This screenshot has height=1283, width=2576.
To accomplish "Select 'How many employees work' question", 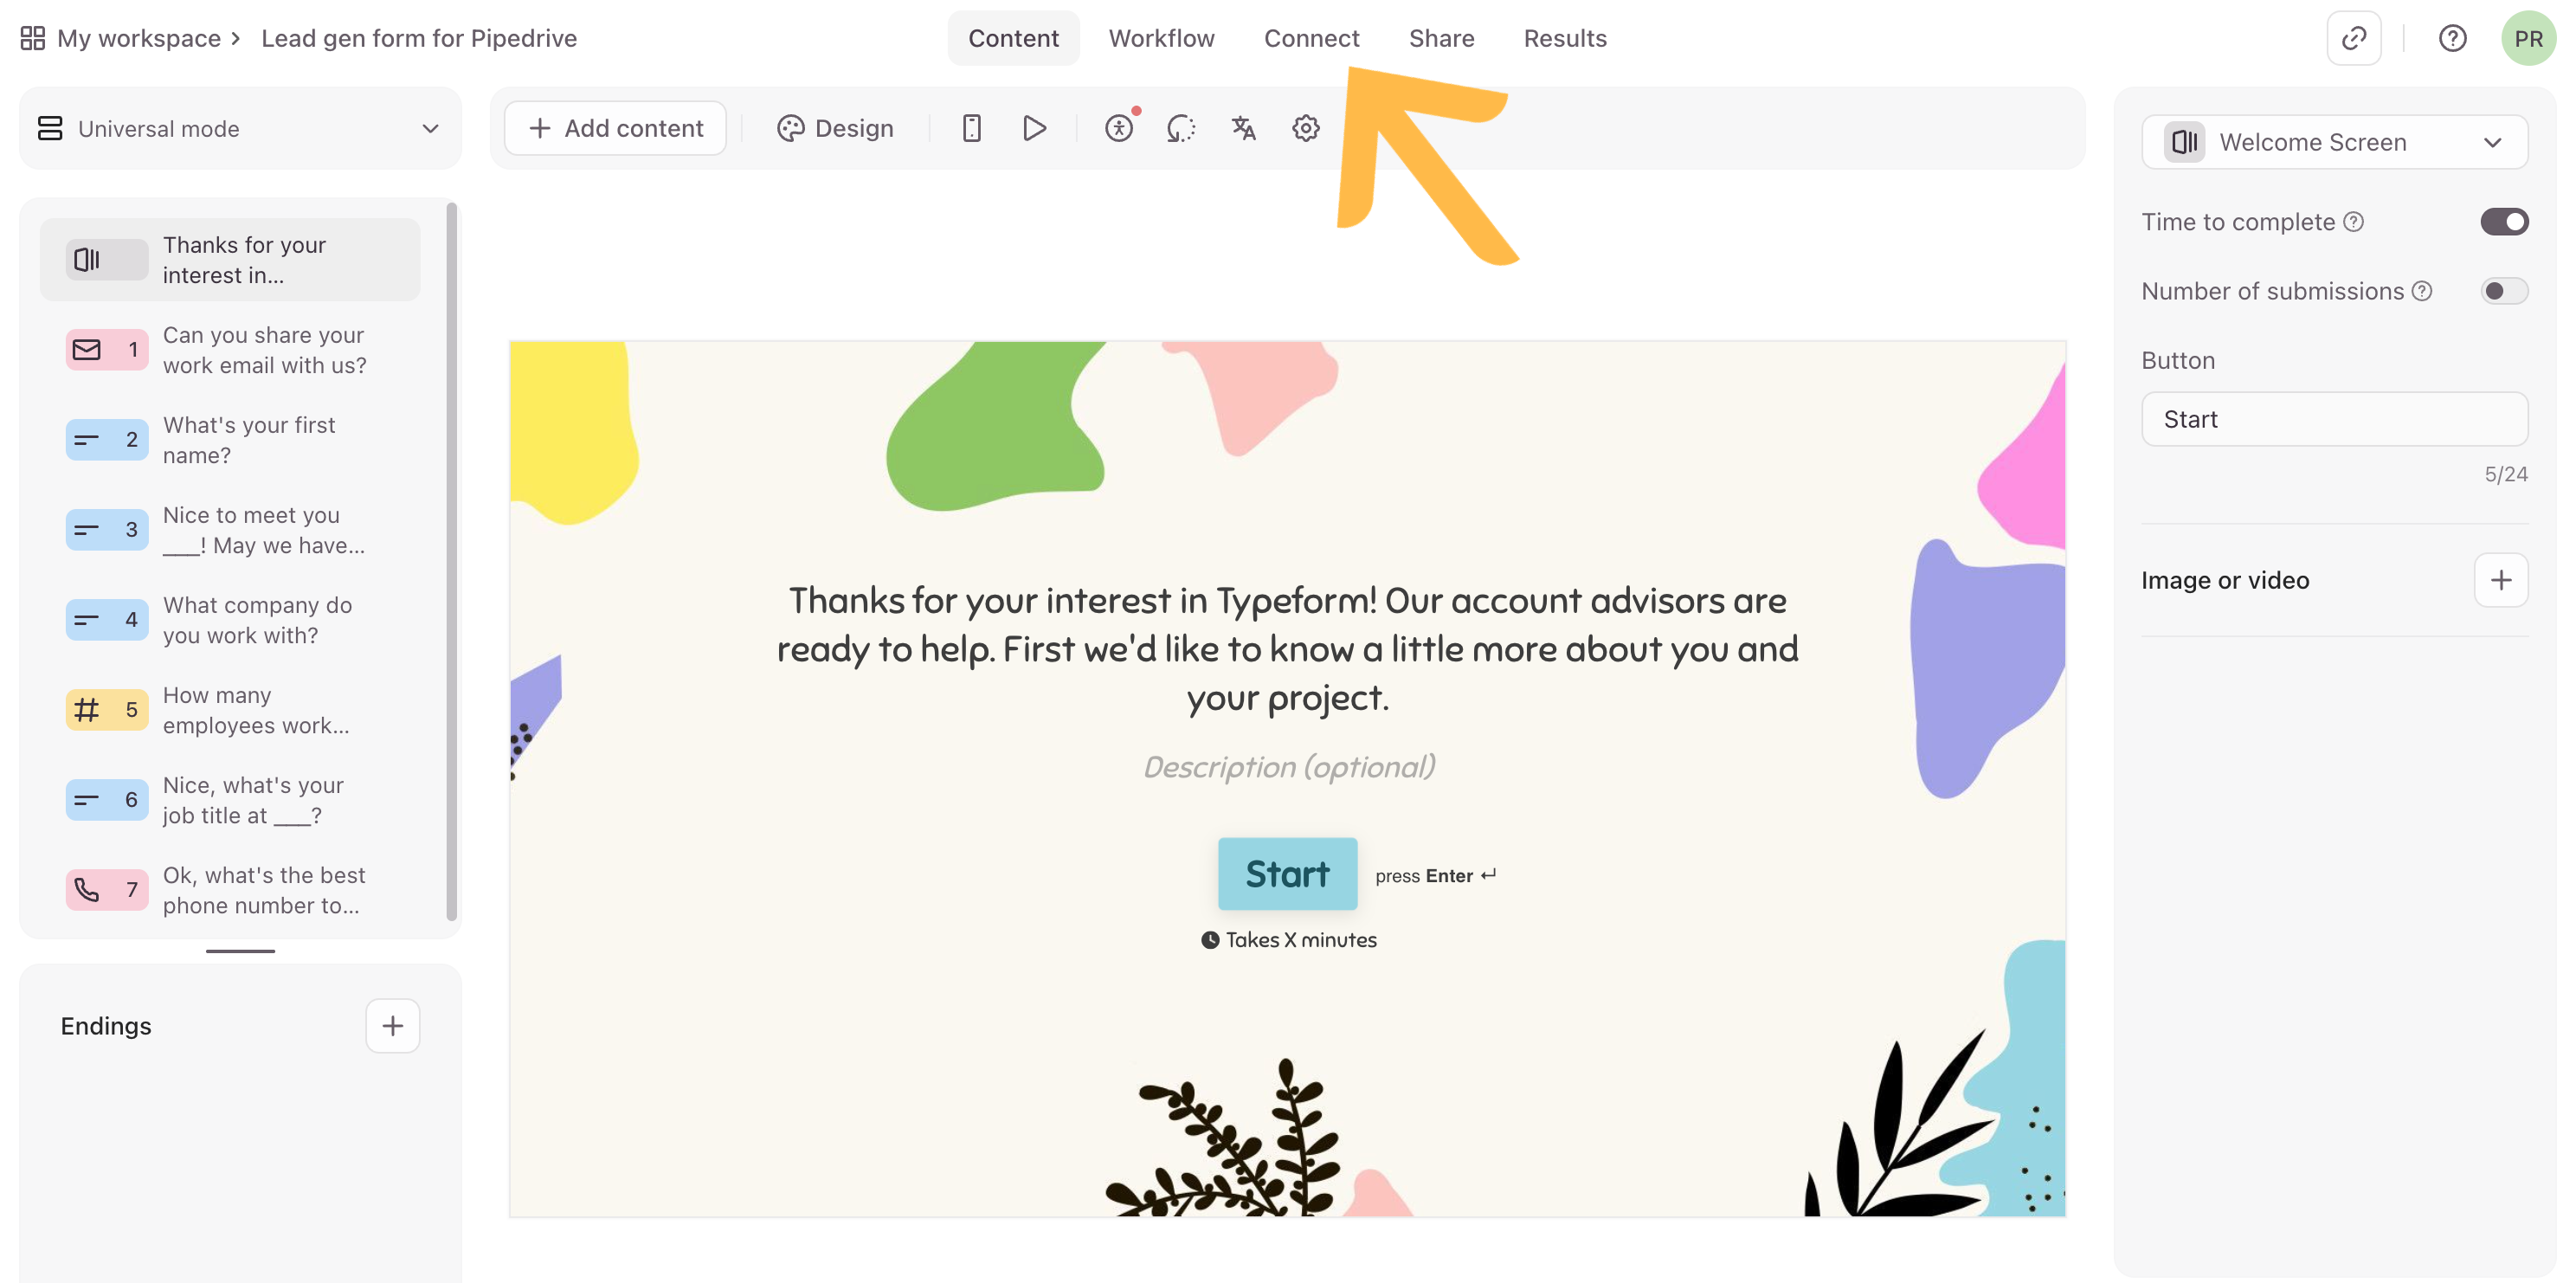I will (x=230, y=710).
